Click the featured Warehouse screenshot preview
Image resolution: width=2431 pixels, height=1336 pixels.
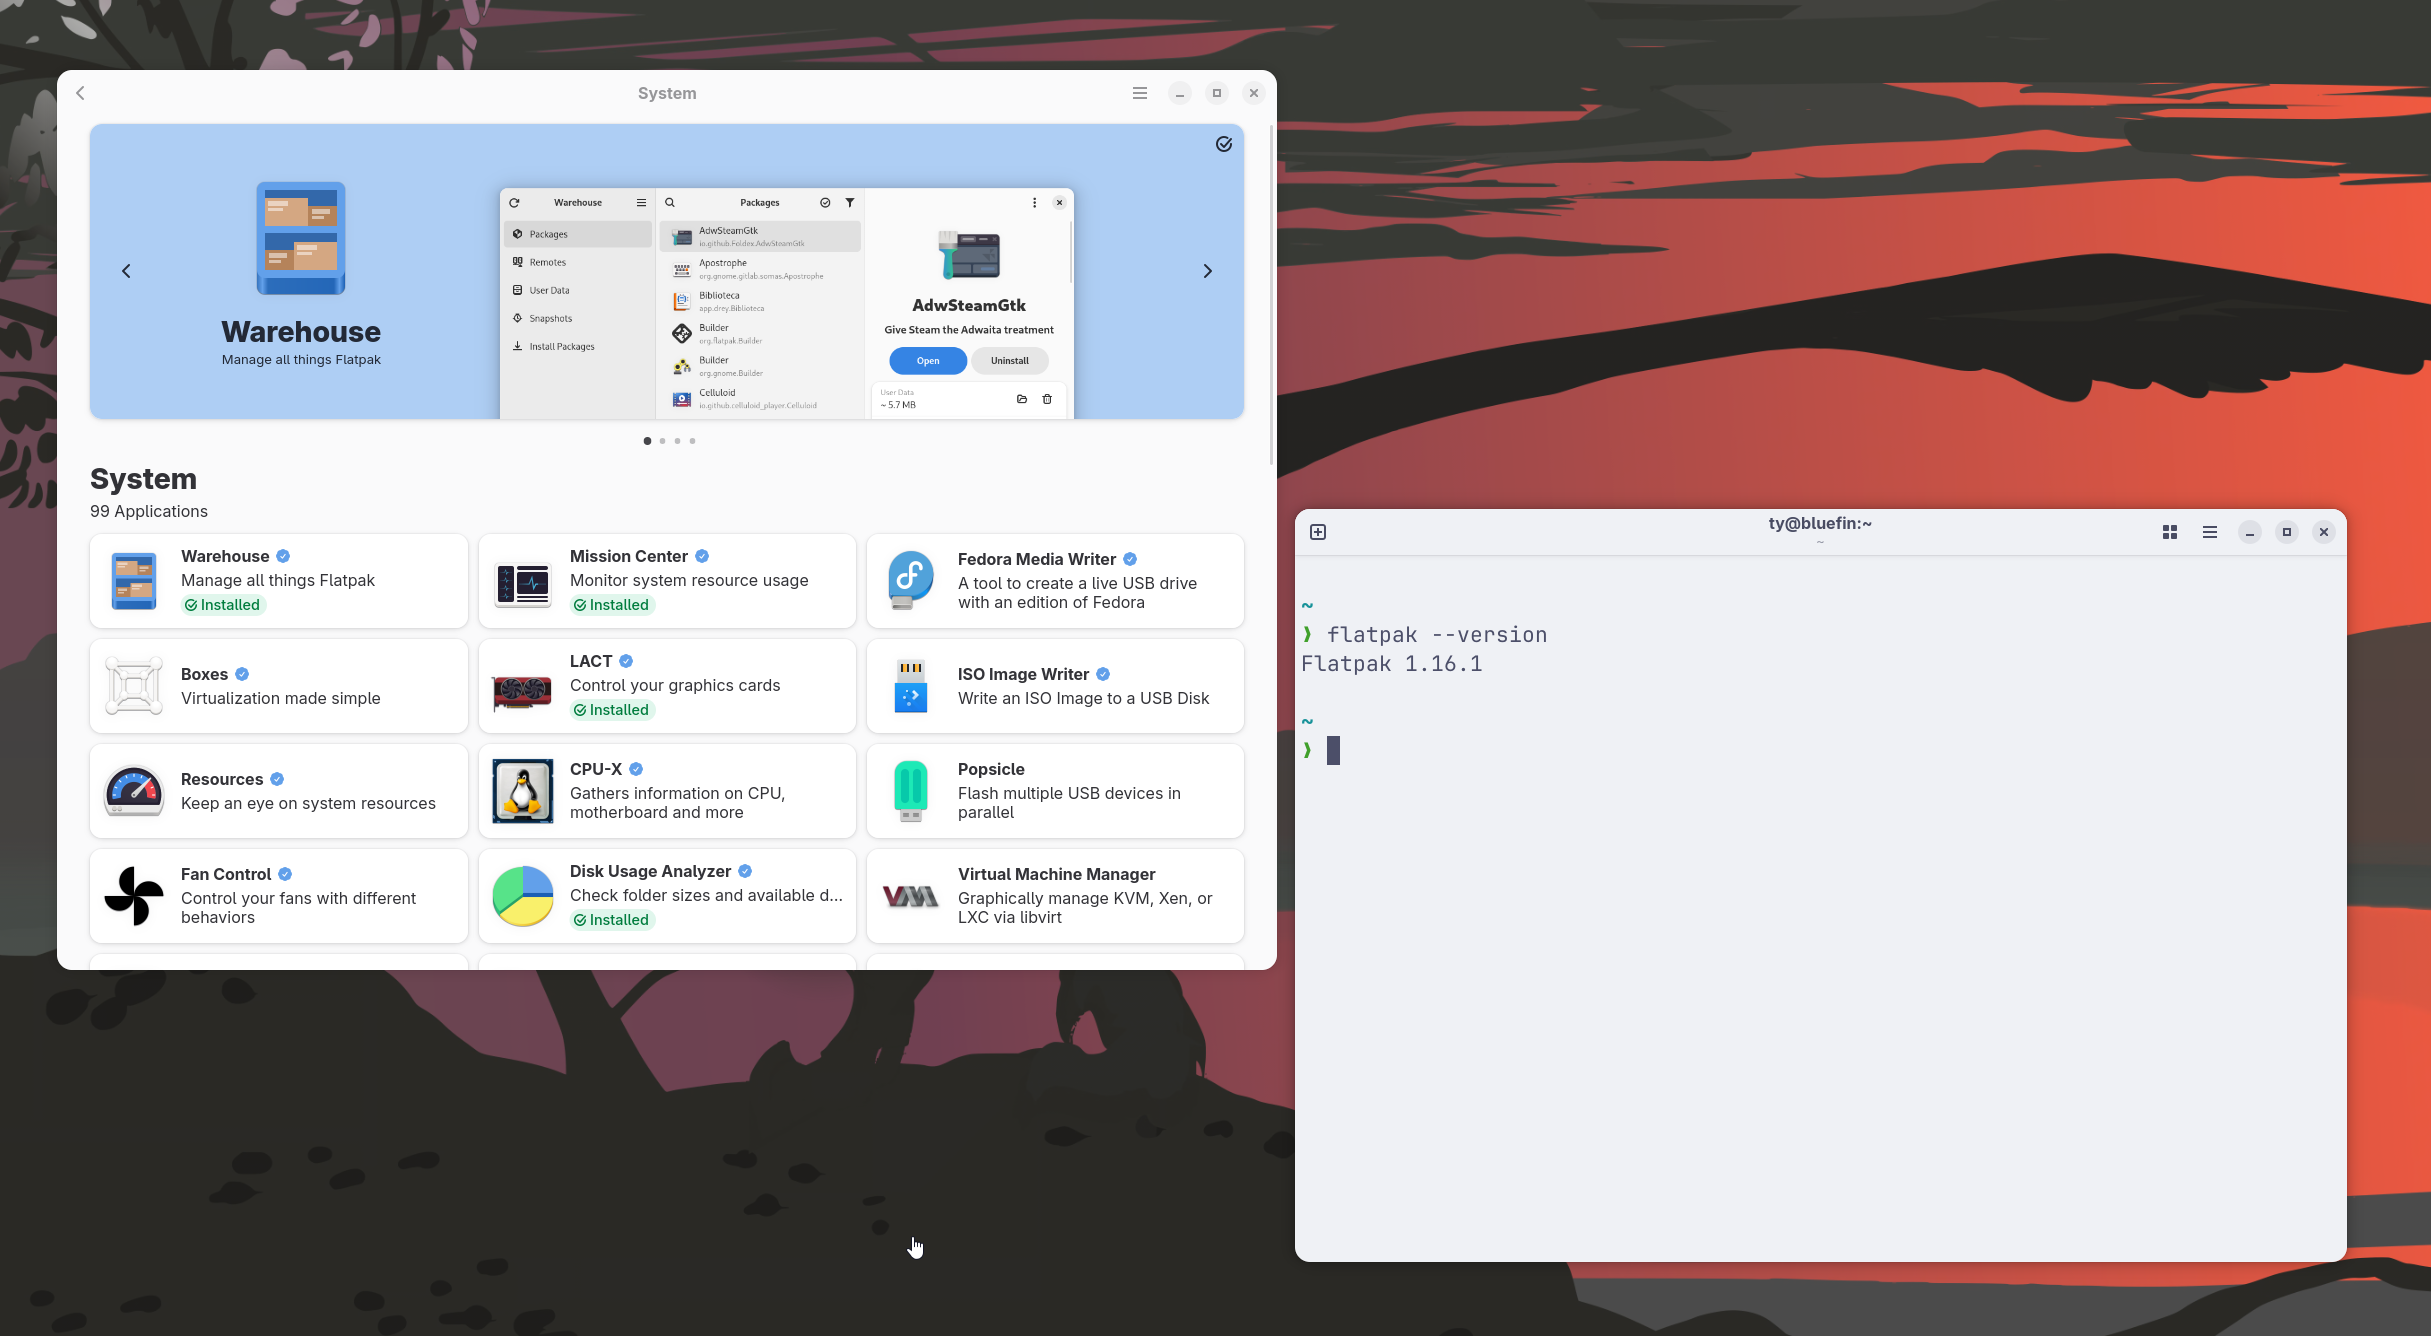[x=787, y=303]
